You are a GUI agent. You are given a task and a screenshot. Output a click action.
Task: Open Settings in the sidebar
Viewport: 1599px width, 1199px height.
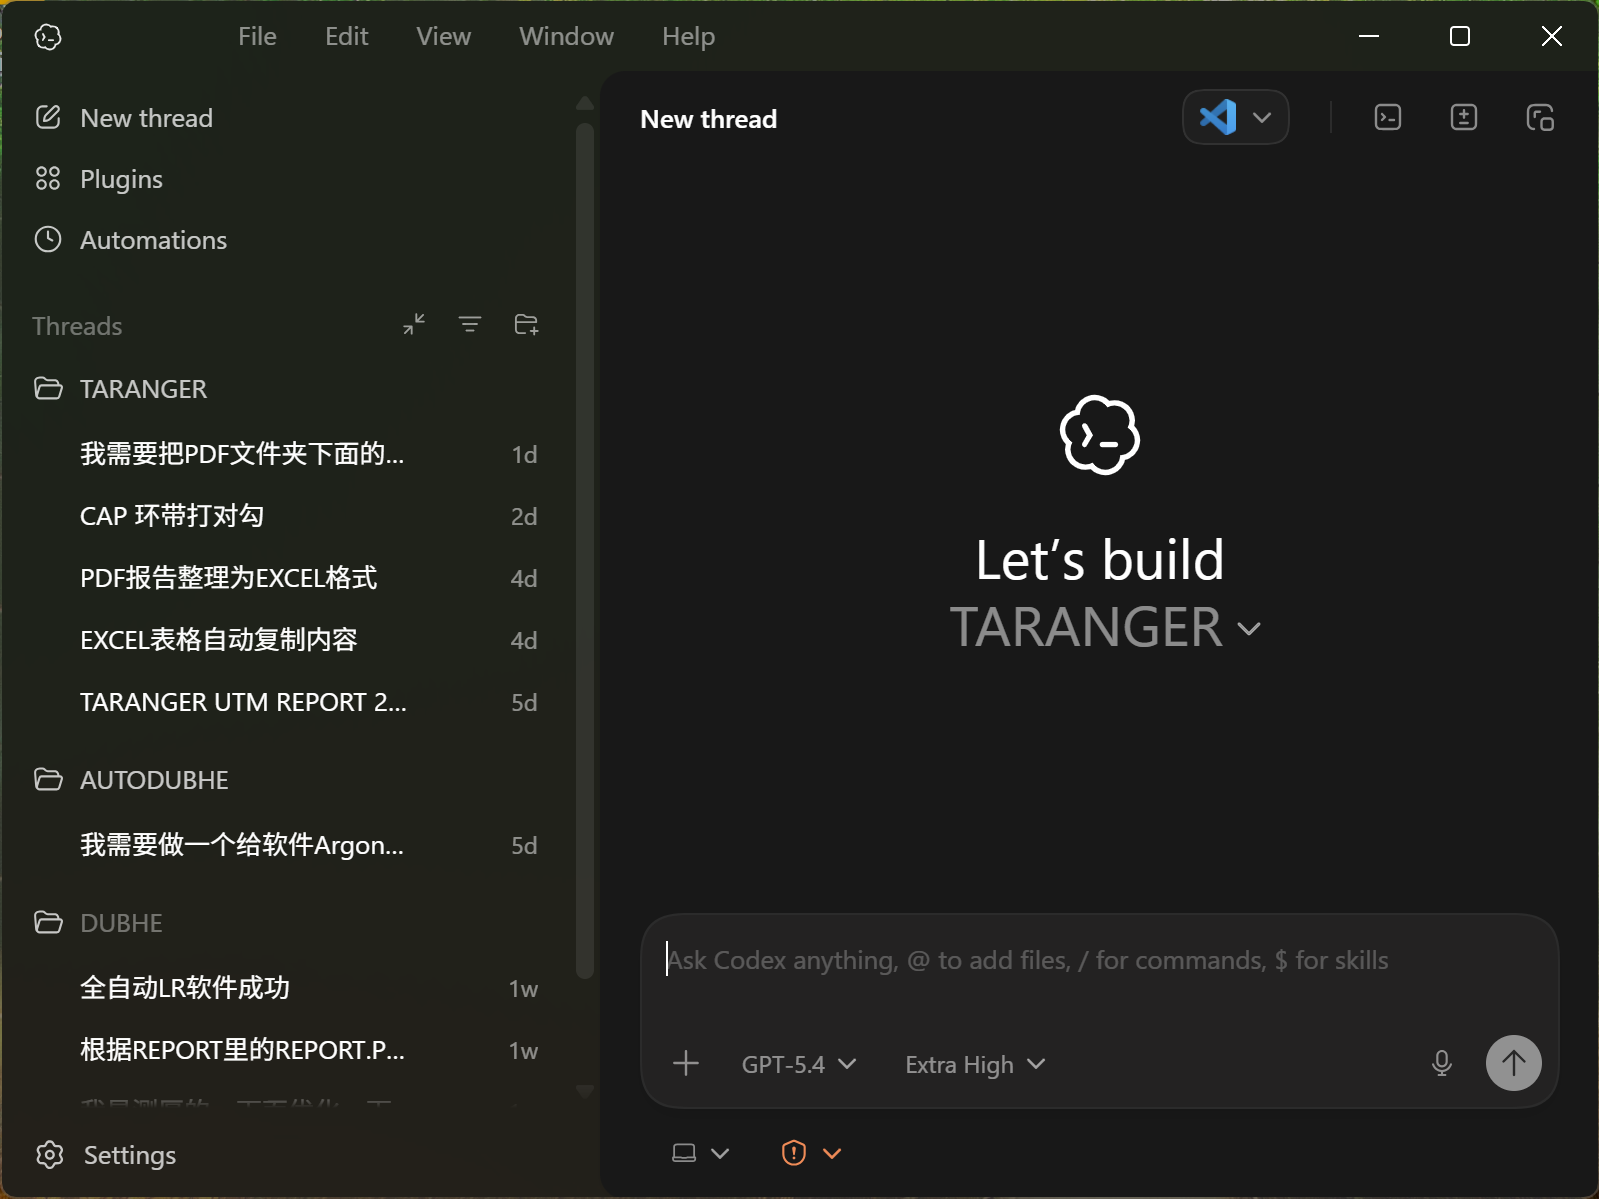click(x=129, y=1155)
